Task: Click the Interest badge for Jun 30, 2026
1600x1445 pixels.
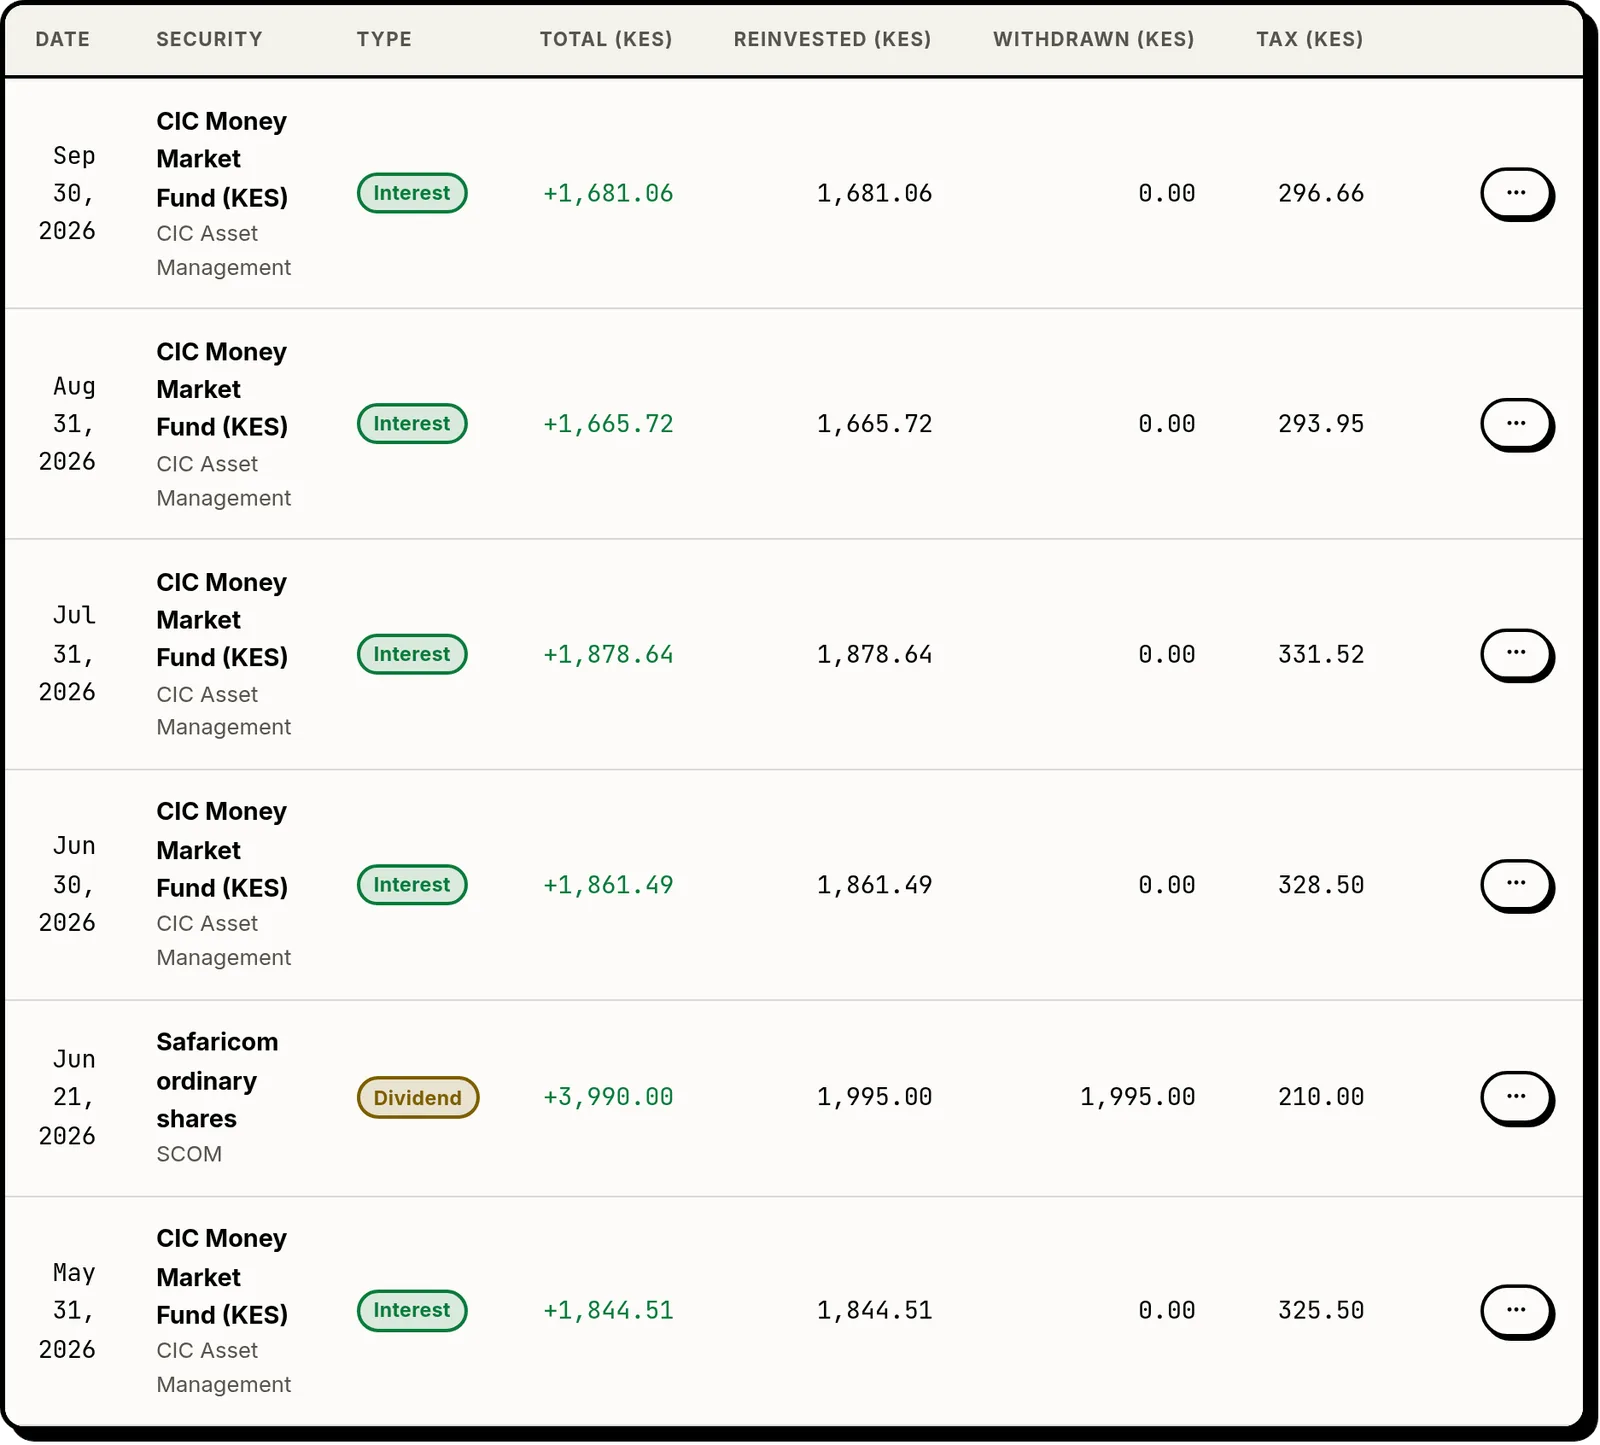Action: pos(412,885)
